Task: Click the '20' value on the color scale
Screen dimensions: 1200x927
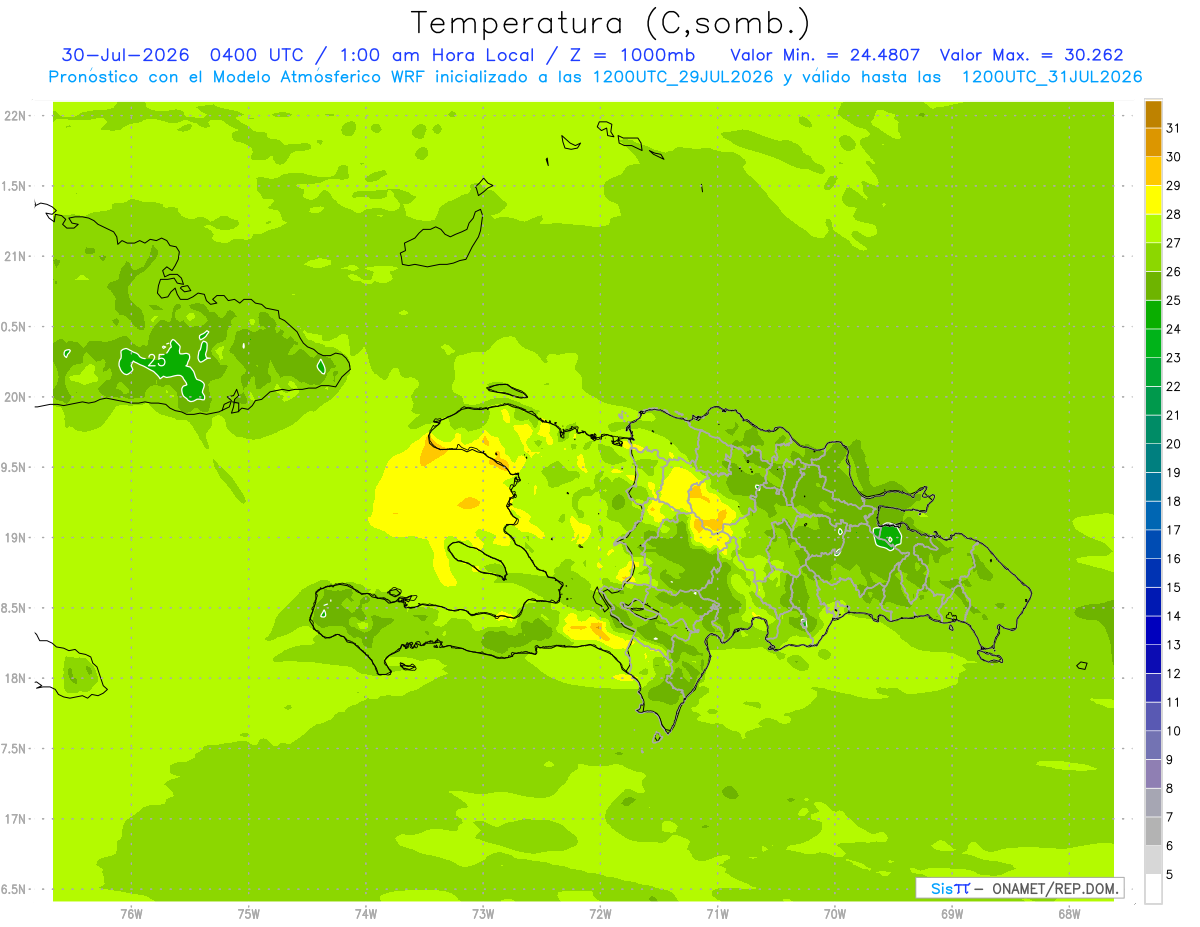Action: (1174, 444)
